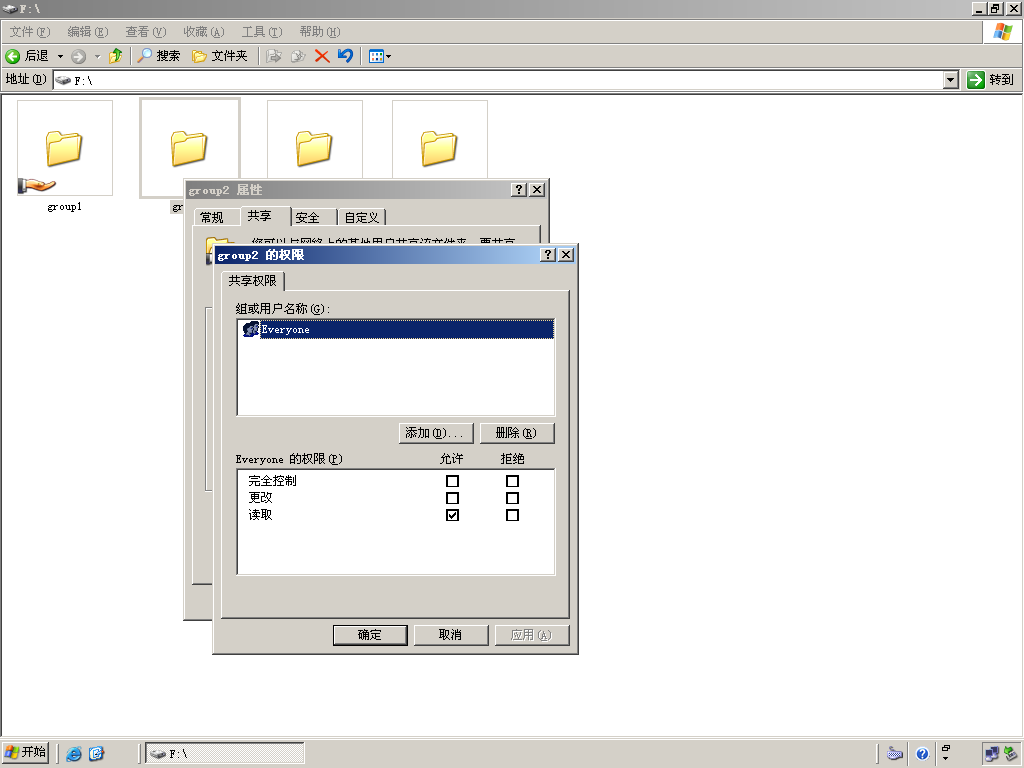Image resolution: width=1024 pixels, height=768 pixels.
Task: Restore down the Explorer window
Action: click(x=995, y=8)
